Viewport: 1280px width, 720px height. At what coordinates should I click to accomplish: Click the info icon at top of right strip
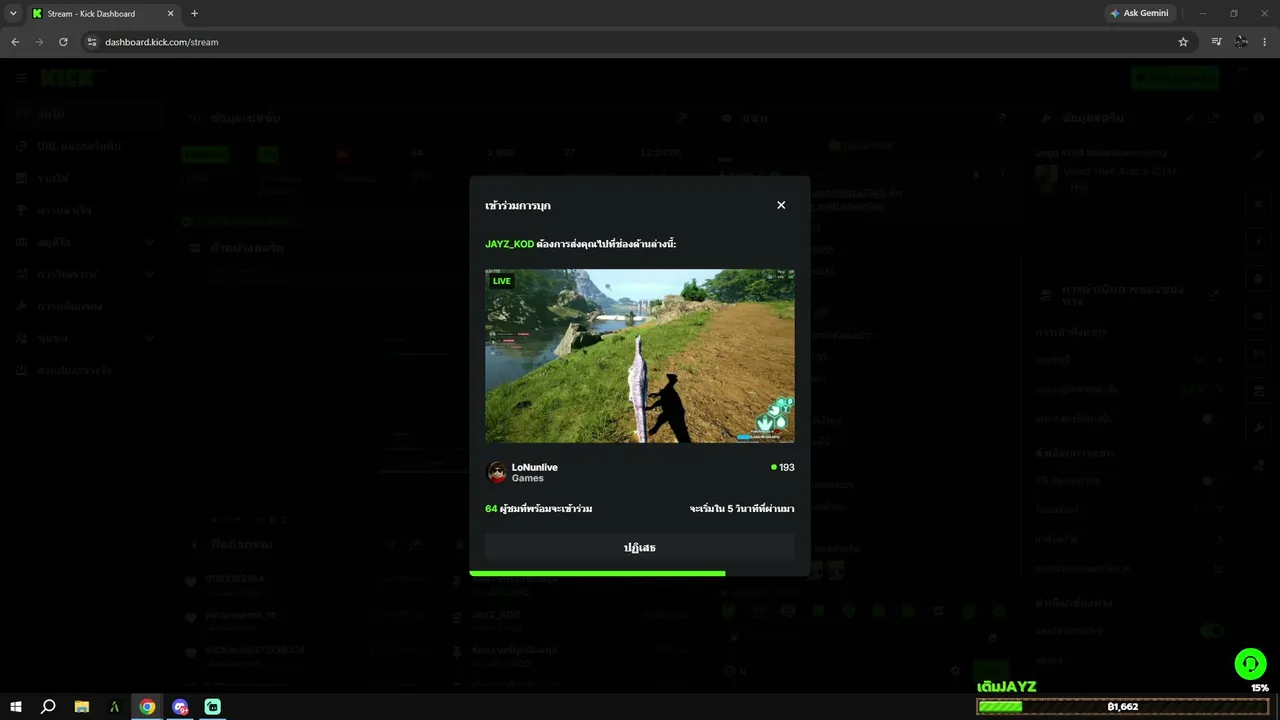coord(1259,118)
